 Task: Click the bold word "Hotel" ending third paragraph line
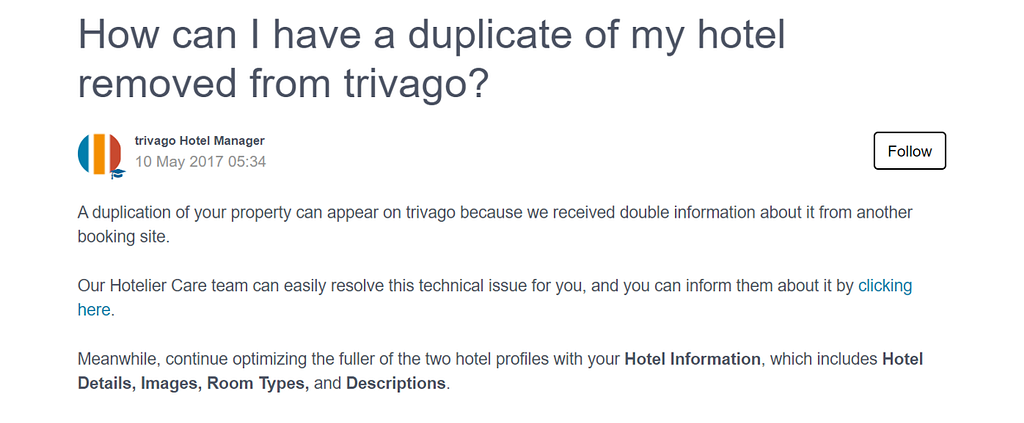coord(903,360)
